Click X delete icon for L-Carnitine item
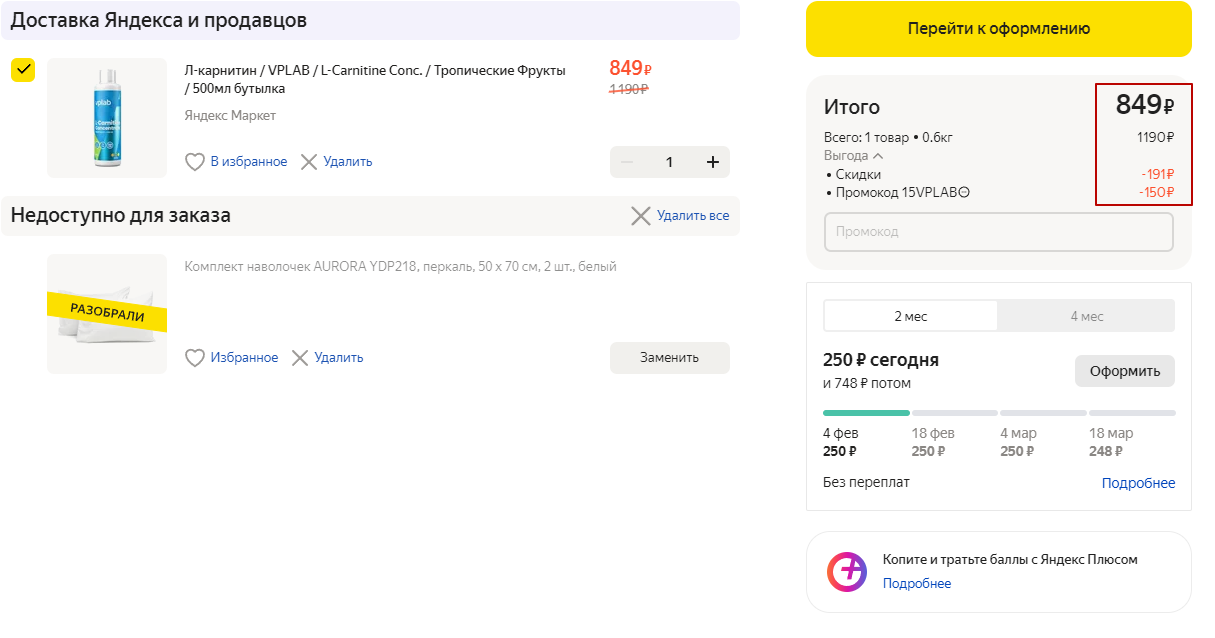1215x638 pixels. [309, 162]
